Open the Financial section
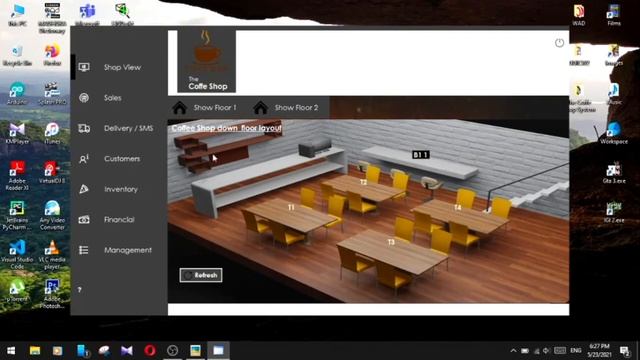The width and height of the screenshot is (640, 360). click(119, 220)
